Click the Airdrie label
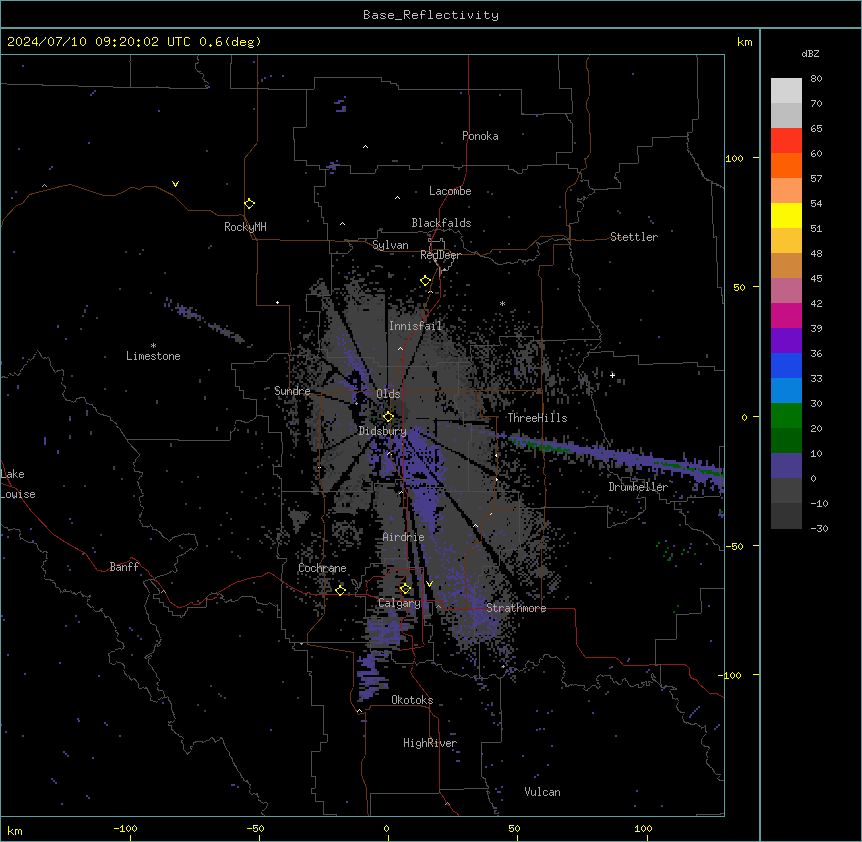 [x=404, y=537]
